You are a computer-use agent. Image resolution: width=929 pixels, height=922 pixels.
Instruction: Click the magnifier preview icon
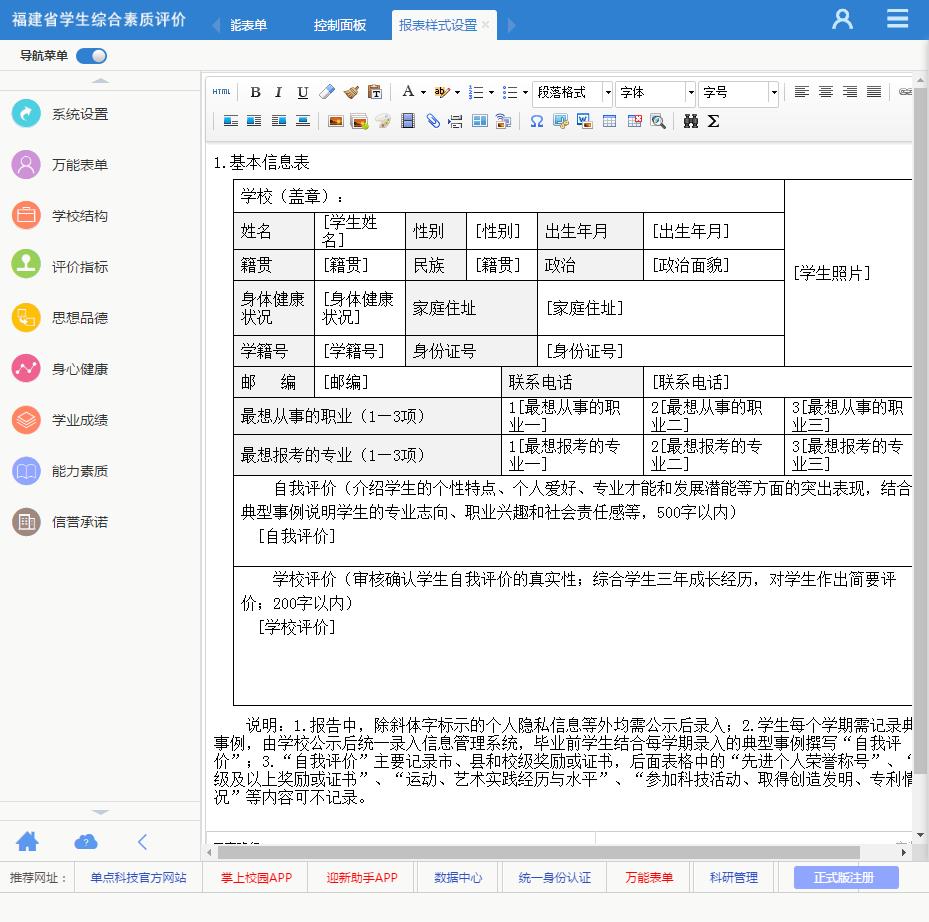click(658, 121)
